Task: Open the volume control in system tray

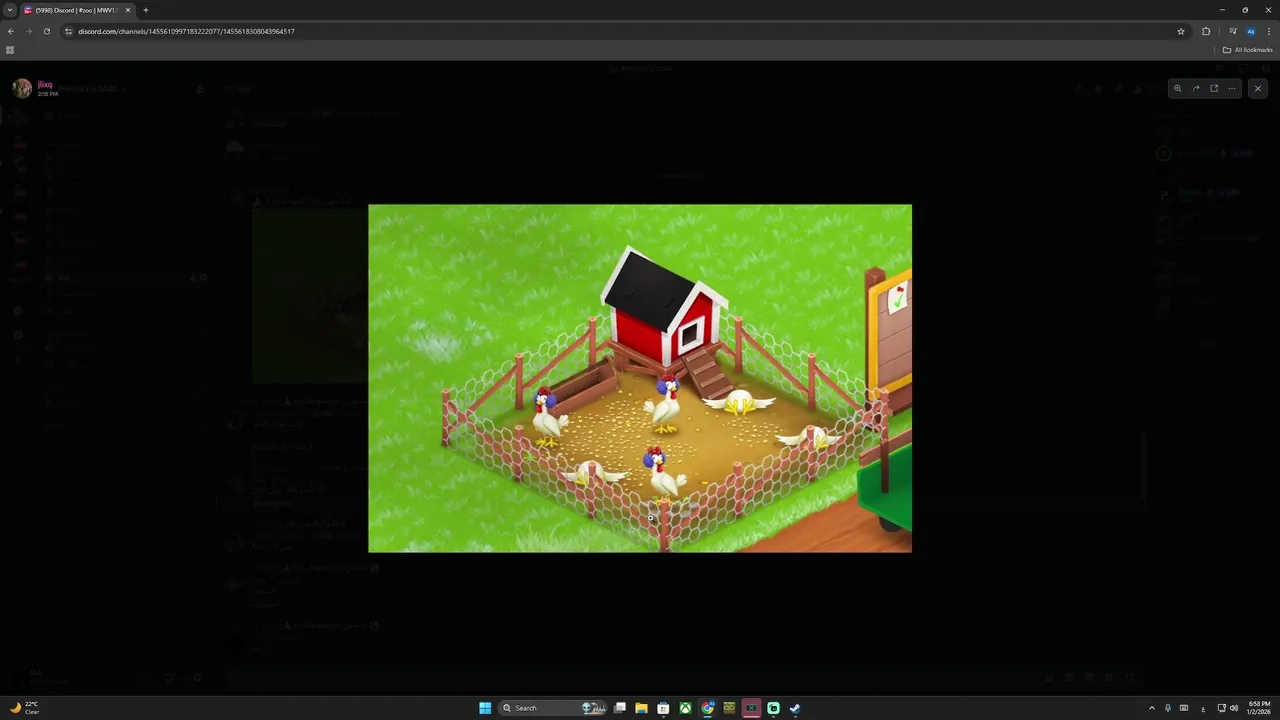Action: coord(1234,708)
